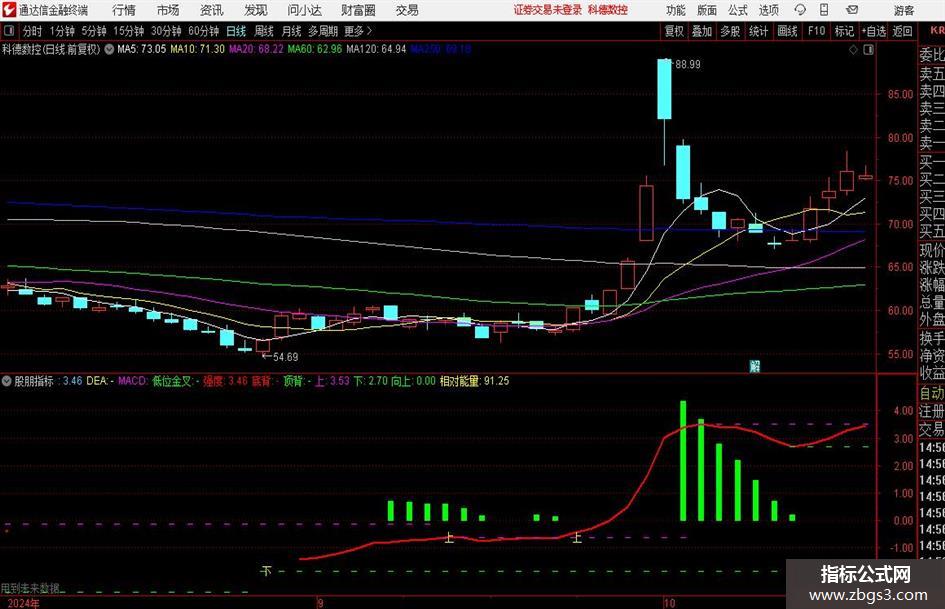
Task: Open the 选项 menu
Action: tap(768, 10)
